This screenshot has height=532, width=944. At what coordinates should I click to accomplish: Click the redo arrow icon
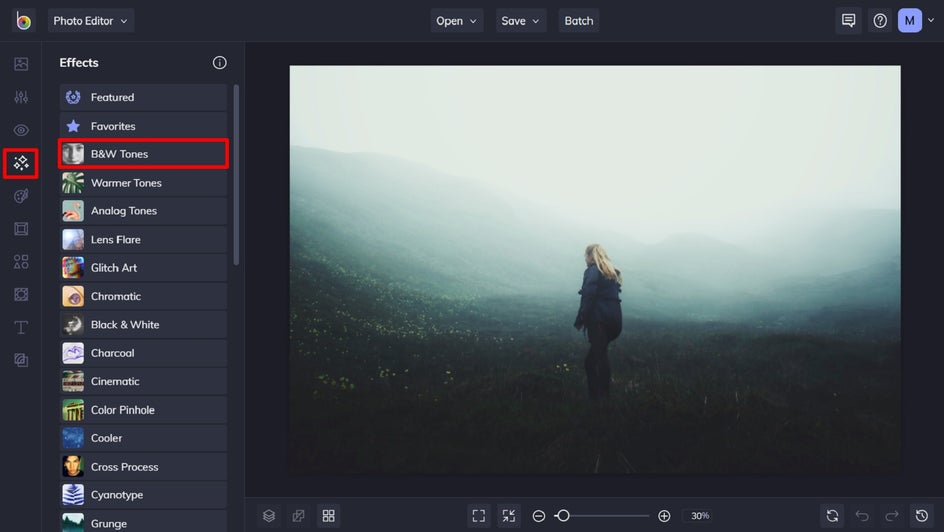pyautogui.click(x=892, y=516)
